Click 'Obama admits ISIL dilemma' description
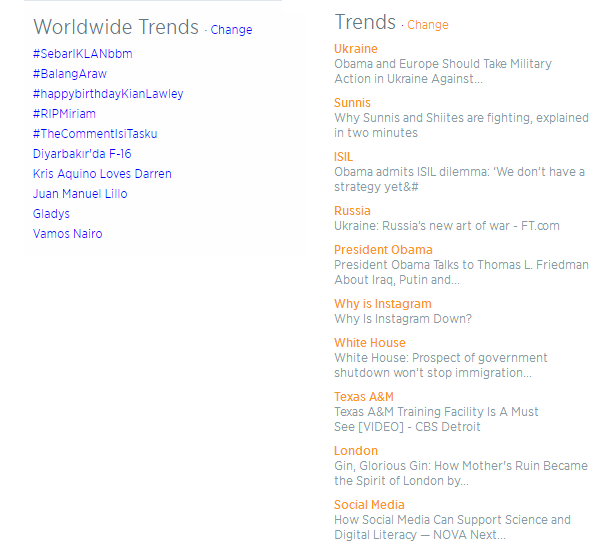This screenshot has width=600, height=549. [x=459, y=179]
